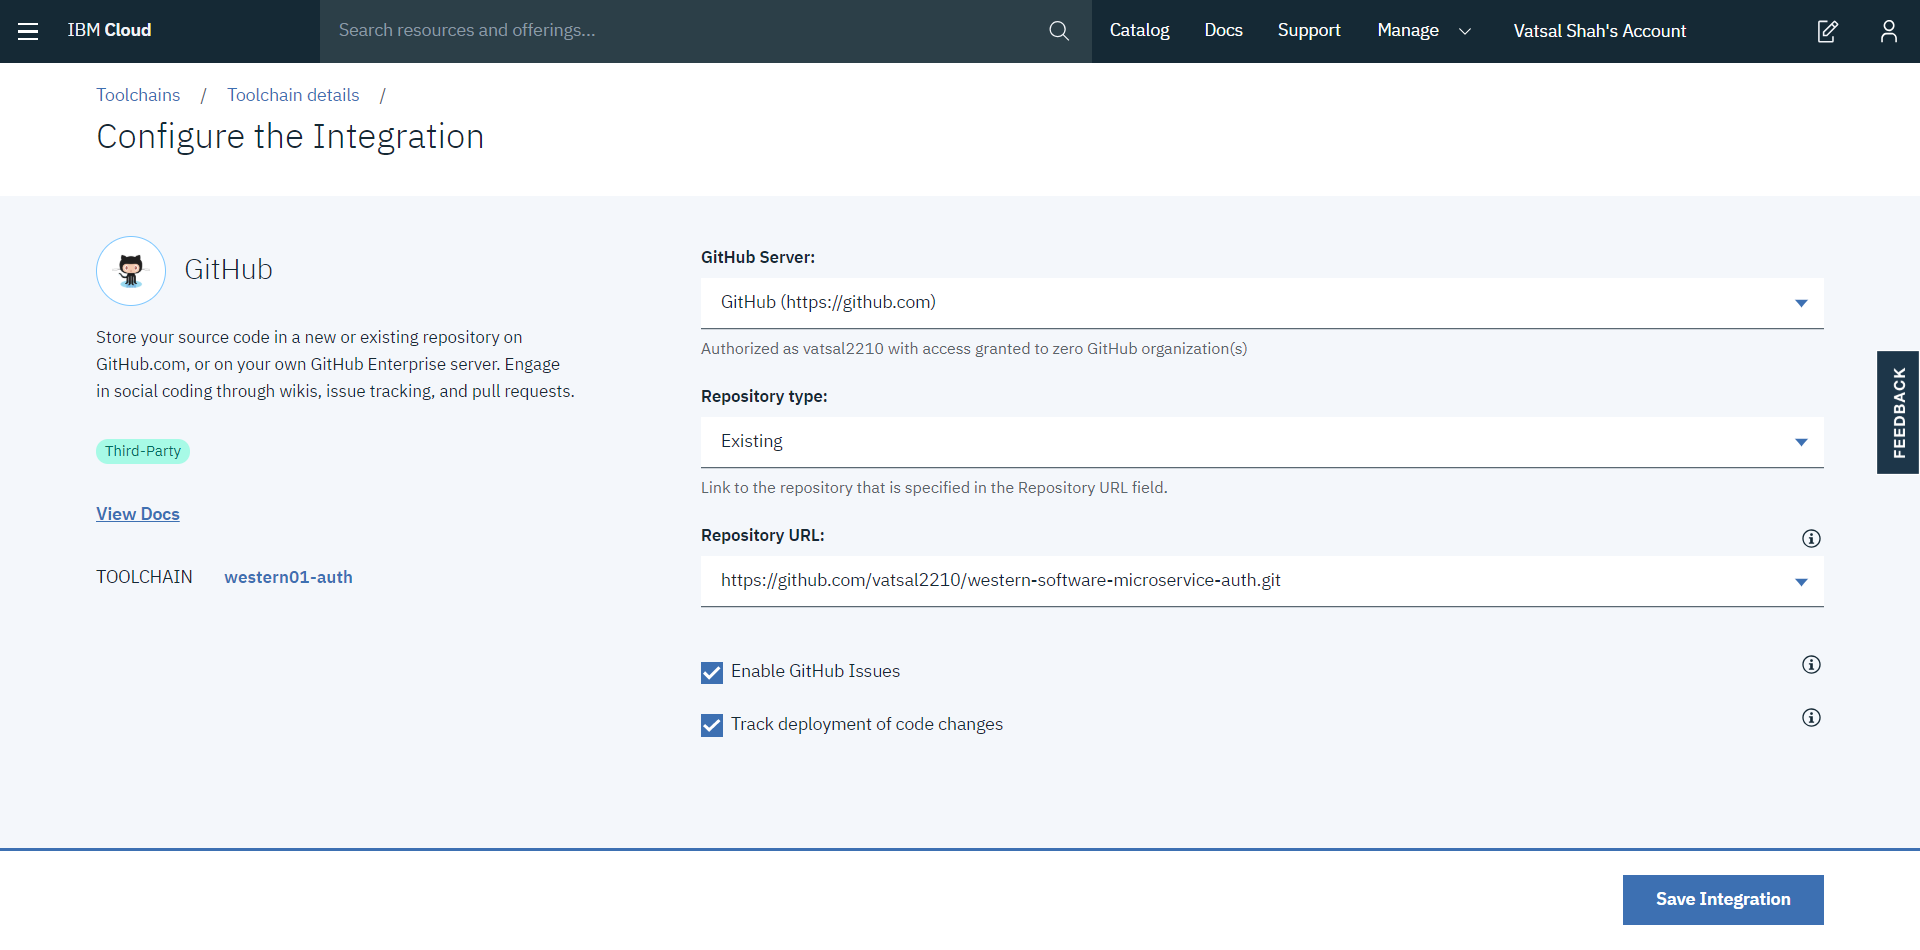Open the Catalog menu item

point(1139,30)
